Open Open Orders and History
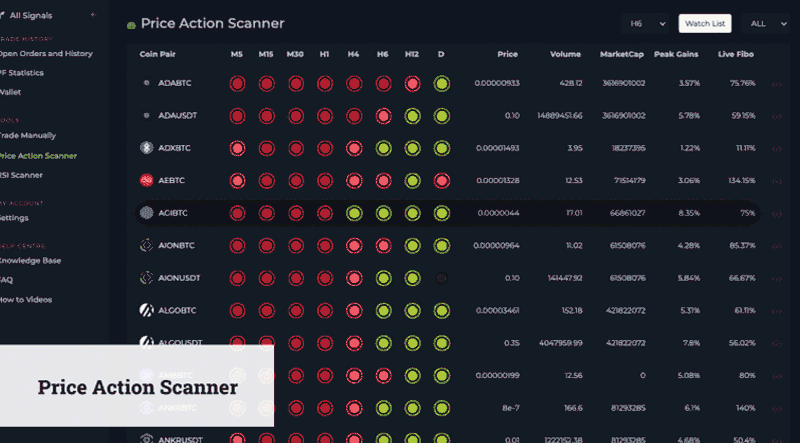Viewport: 800px width, 443px height. [45, 54]
